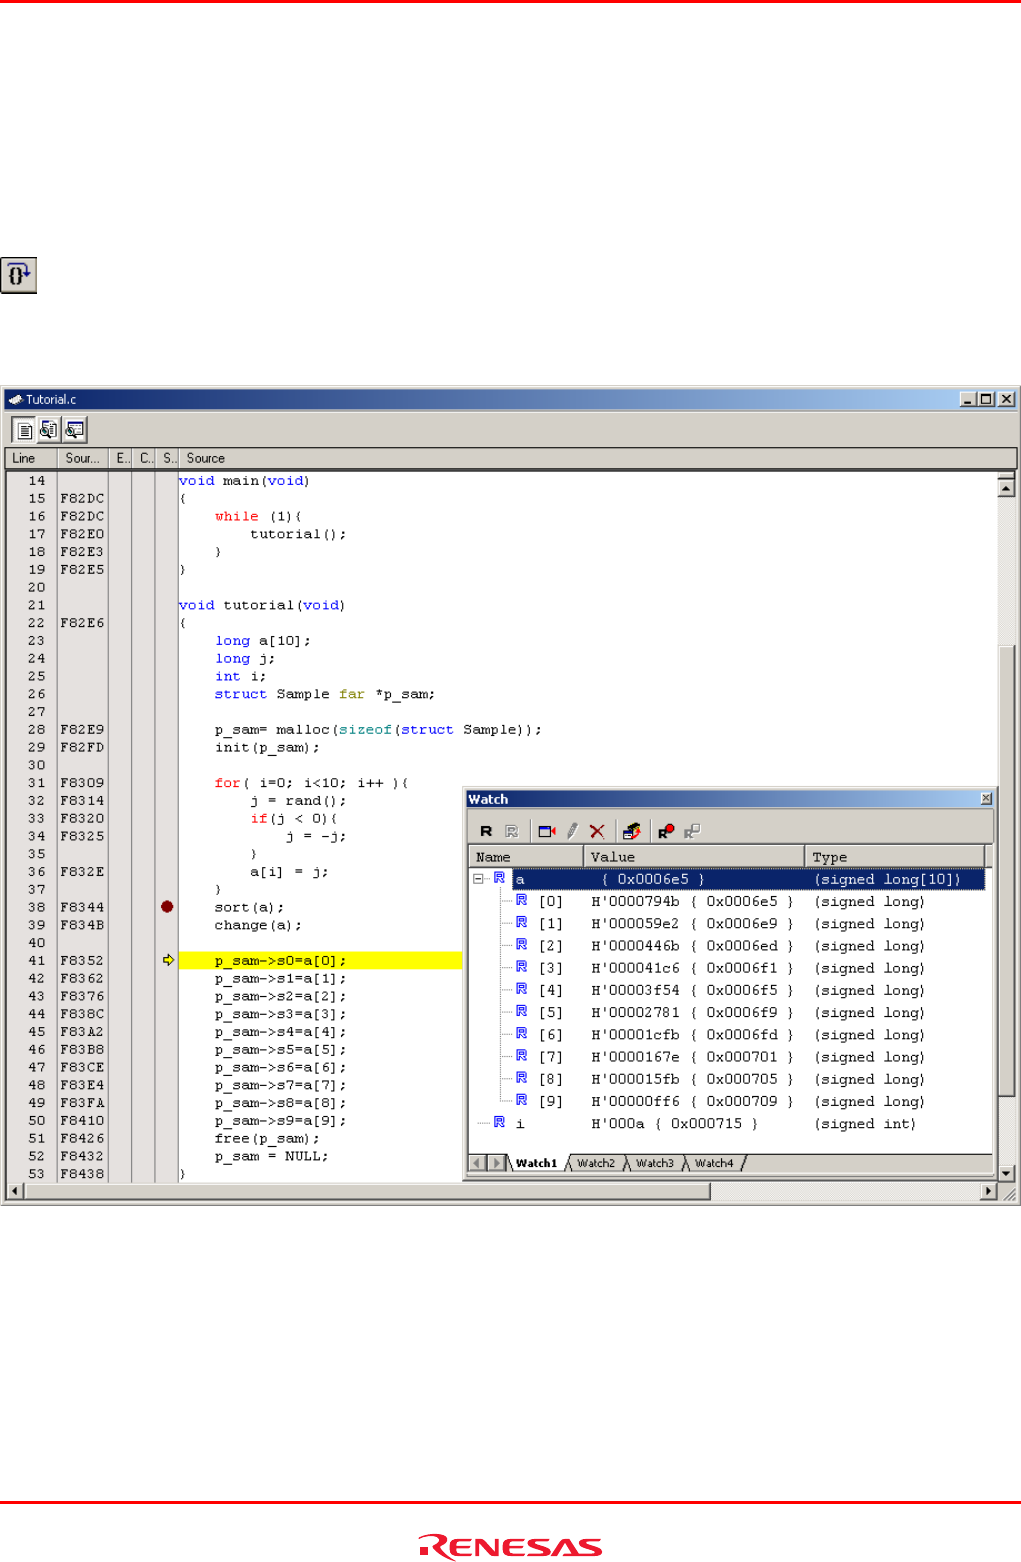
Task: Switch to the mixed view mode icon
Action: (49, 430)
